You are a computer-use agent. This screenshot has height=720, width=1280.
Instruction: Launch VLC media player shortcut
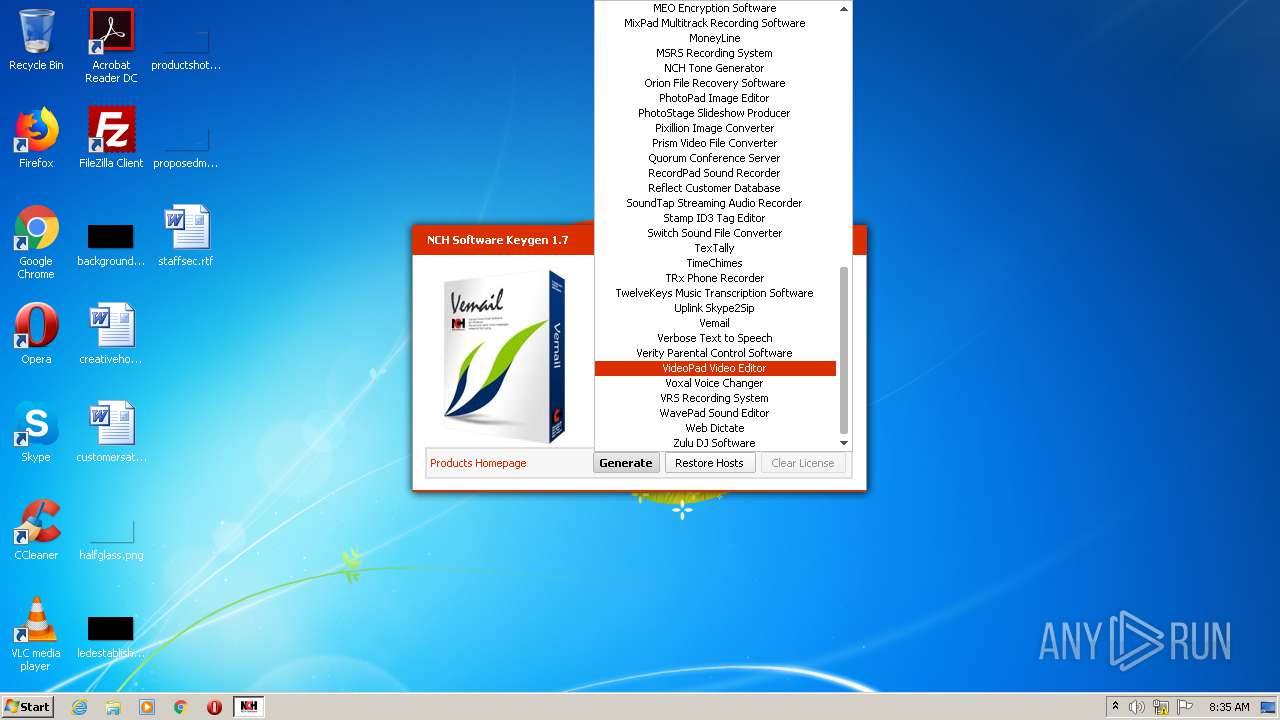[x=36, y=634]
